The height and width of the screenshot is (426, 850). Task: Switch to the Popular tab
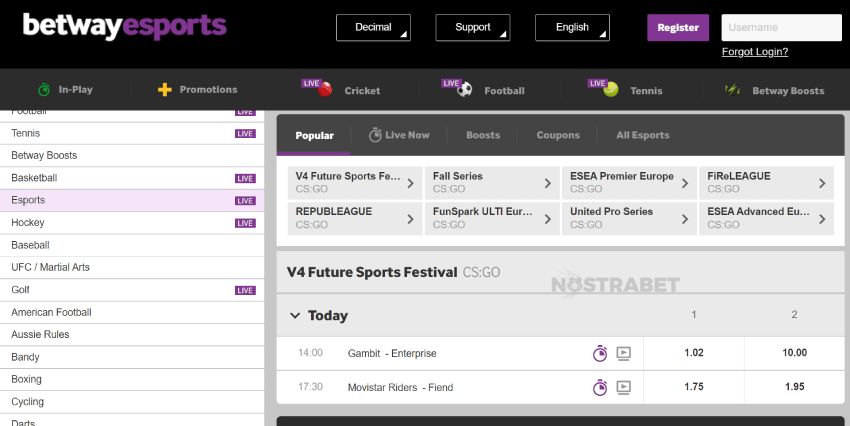click(x=314, y=135)
